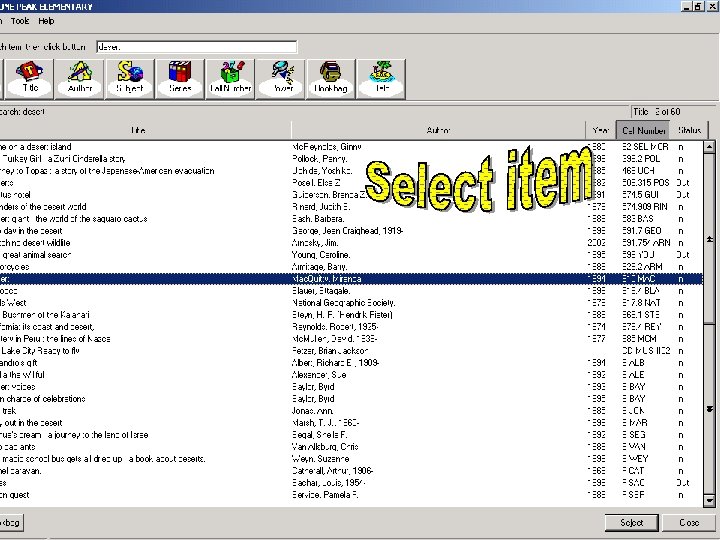Sort results by Author column header
720x540 pixels.
point(439,130)
